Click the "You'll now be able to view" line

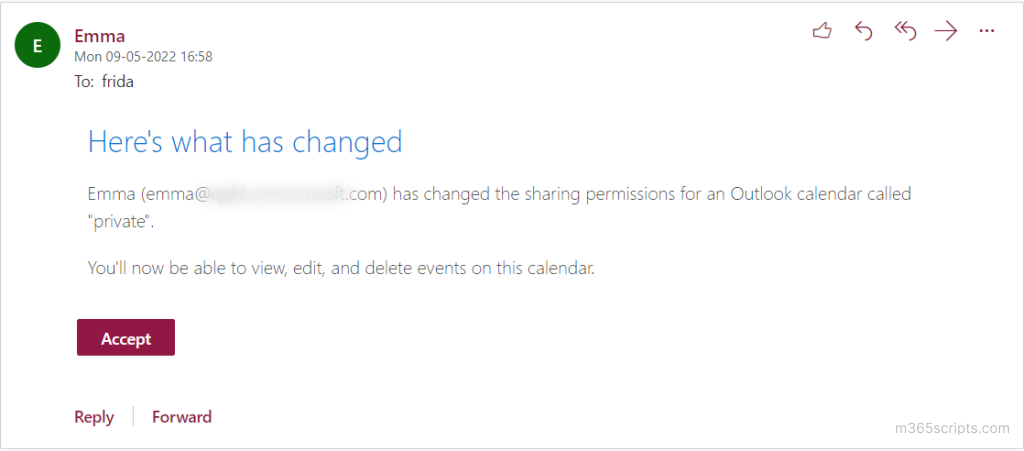coord(341,268)
